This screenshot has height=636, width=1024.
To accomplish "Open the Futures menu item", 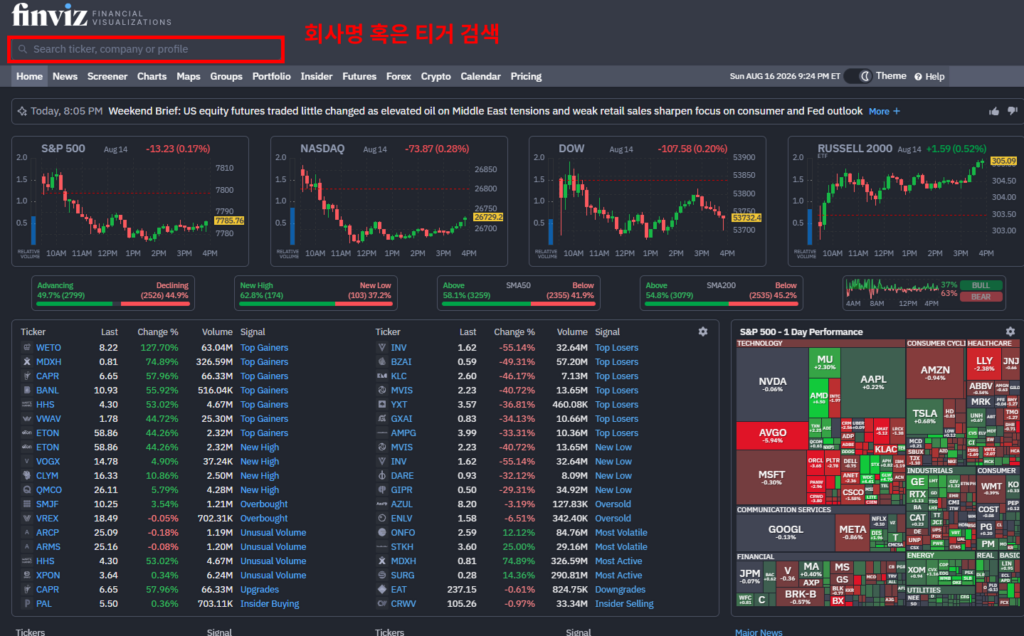I will [359, 76].
